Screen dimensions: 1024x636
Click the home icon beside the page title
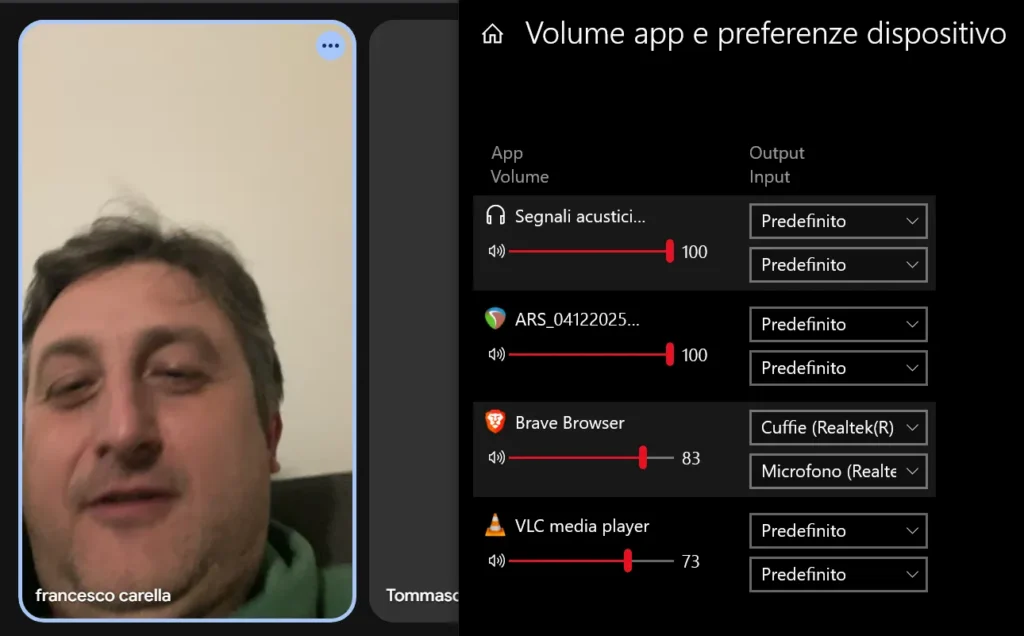(x=492, y=33)
